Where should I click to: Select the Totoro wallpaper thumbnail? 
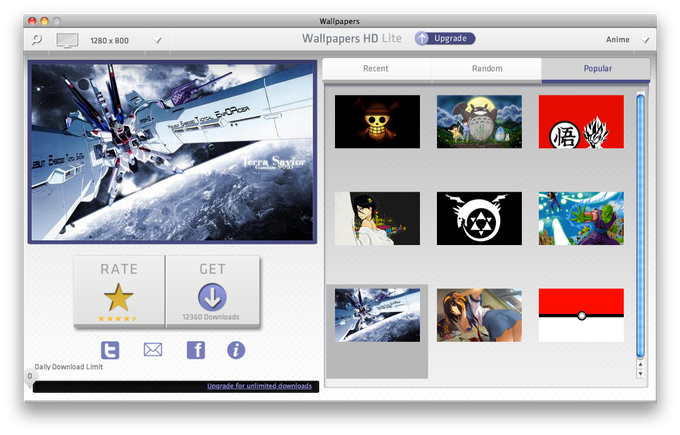[x=479, y=122]
